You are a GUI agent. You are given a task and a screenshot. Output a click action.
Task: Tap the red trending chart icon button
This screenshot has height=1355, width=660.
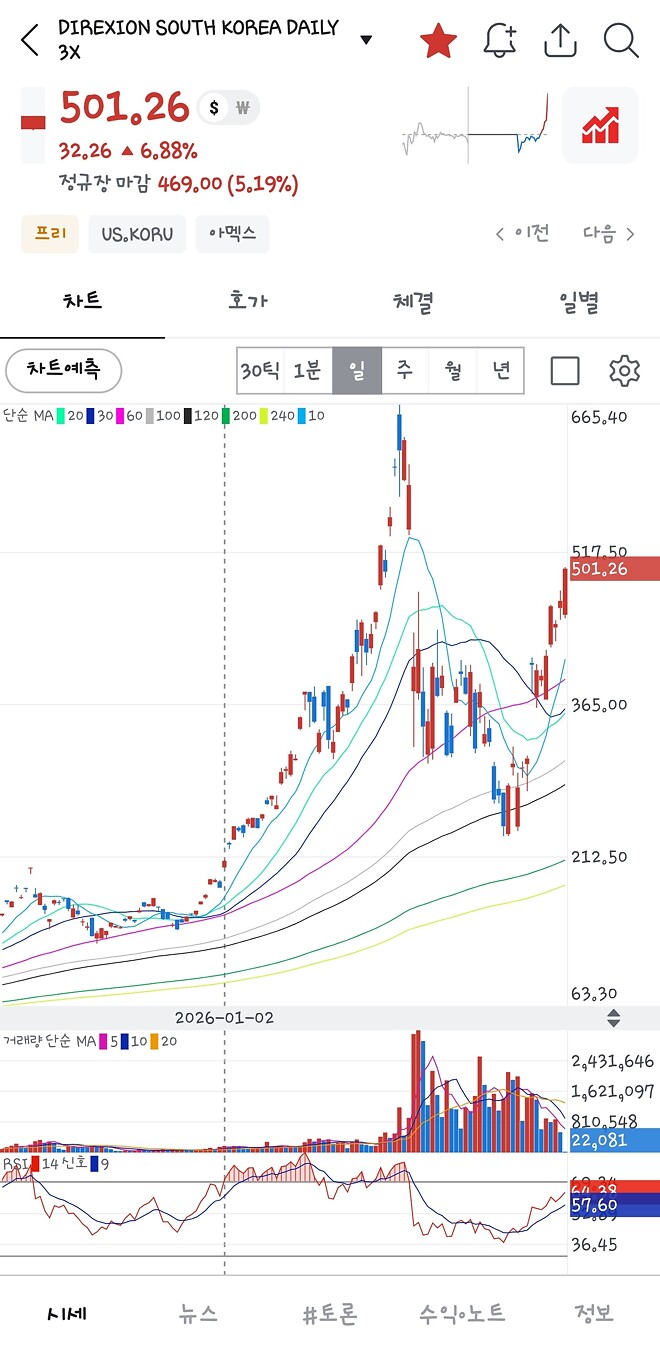click(x=600, y=125)
